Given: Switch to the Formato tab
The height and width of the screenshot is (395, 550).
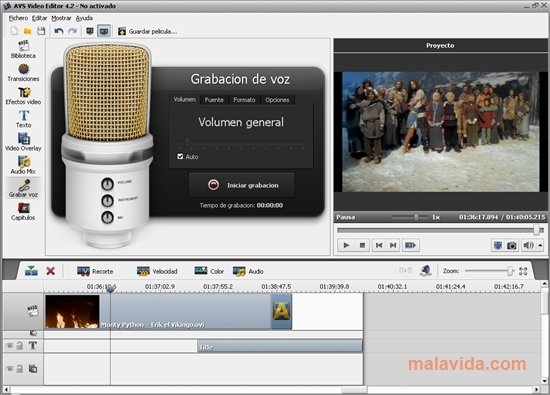Looking at the screenshot, I should pyautogui.click(x=244, y=100).
